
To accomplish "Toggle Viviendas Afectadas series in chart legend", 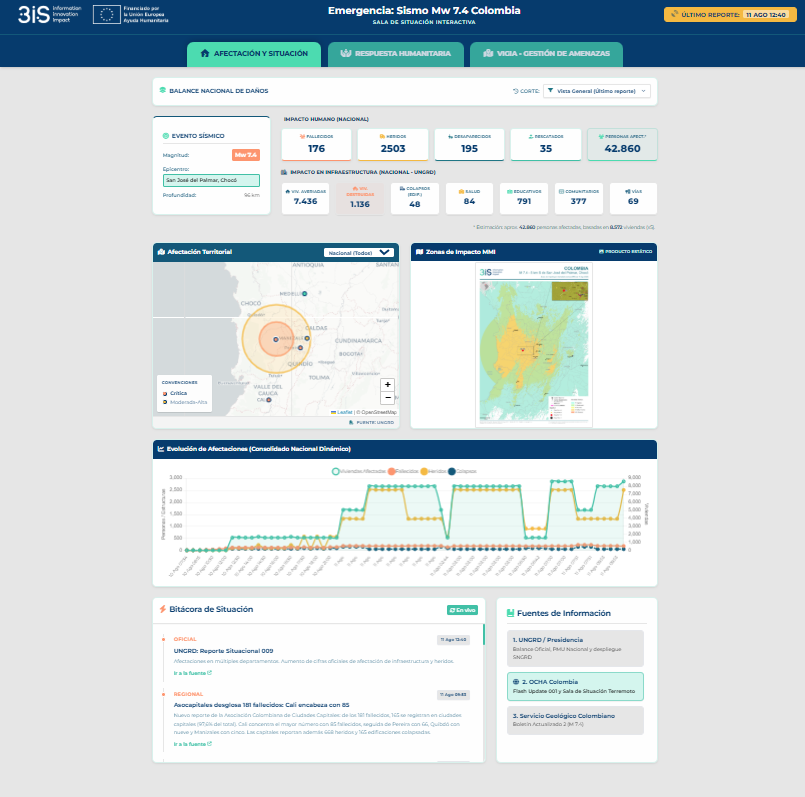I will 359,471.
